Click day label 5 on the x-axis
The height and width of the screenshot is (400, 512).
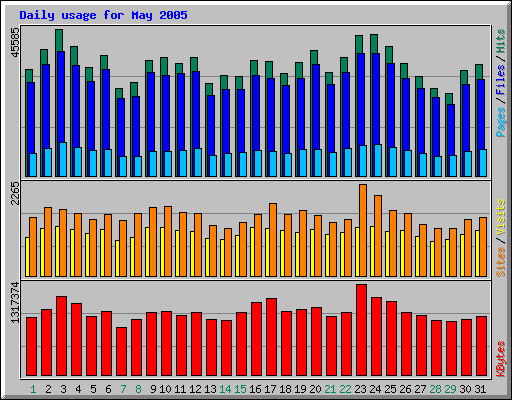coord(93,389)
